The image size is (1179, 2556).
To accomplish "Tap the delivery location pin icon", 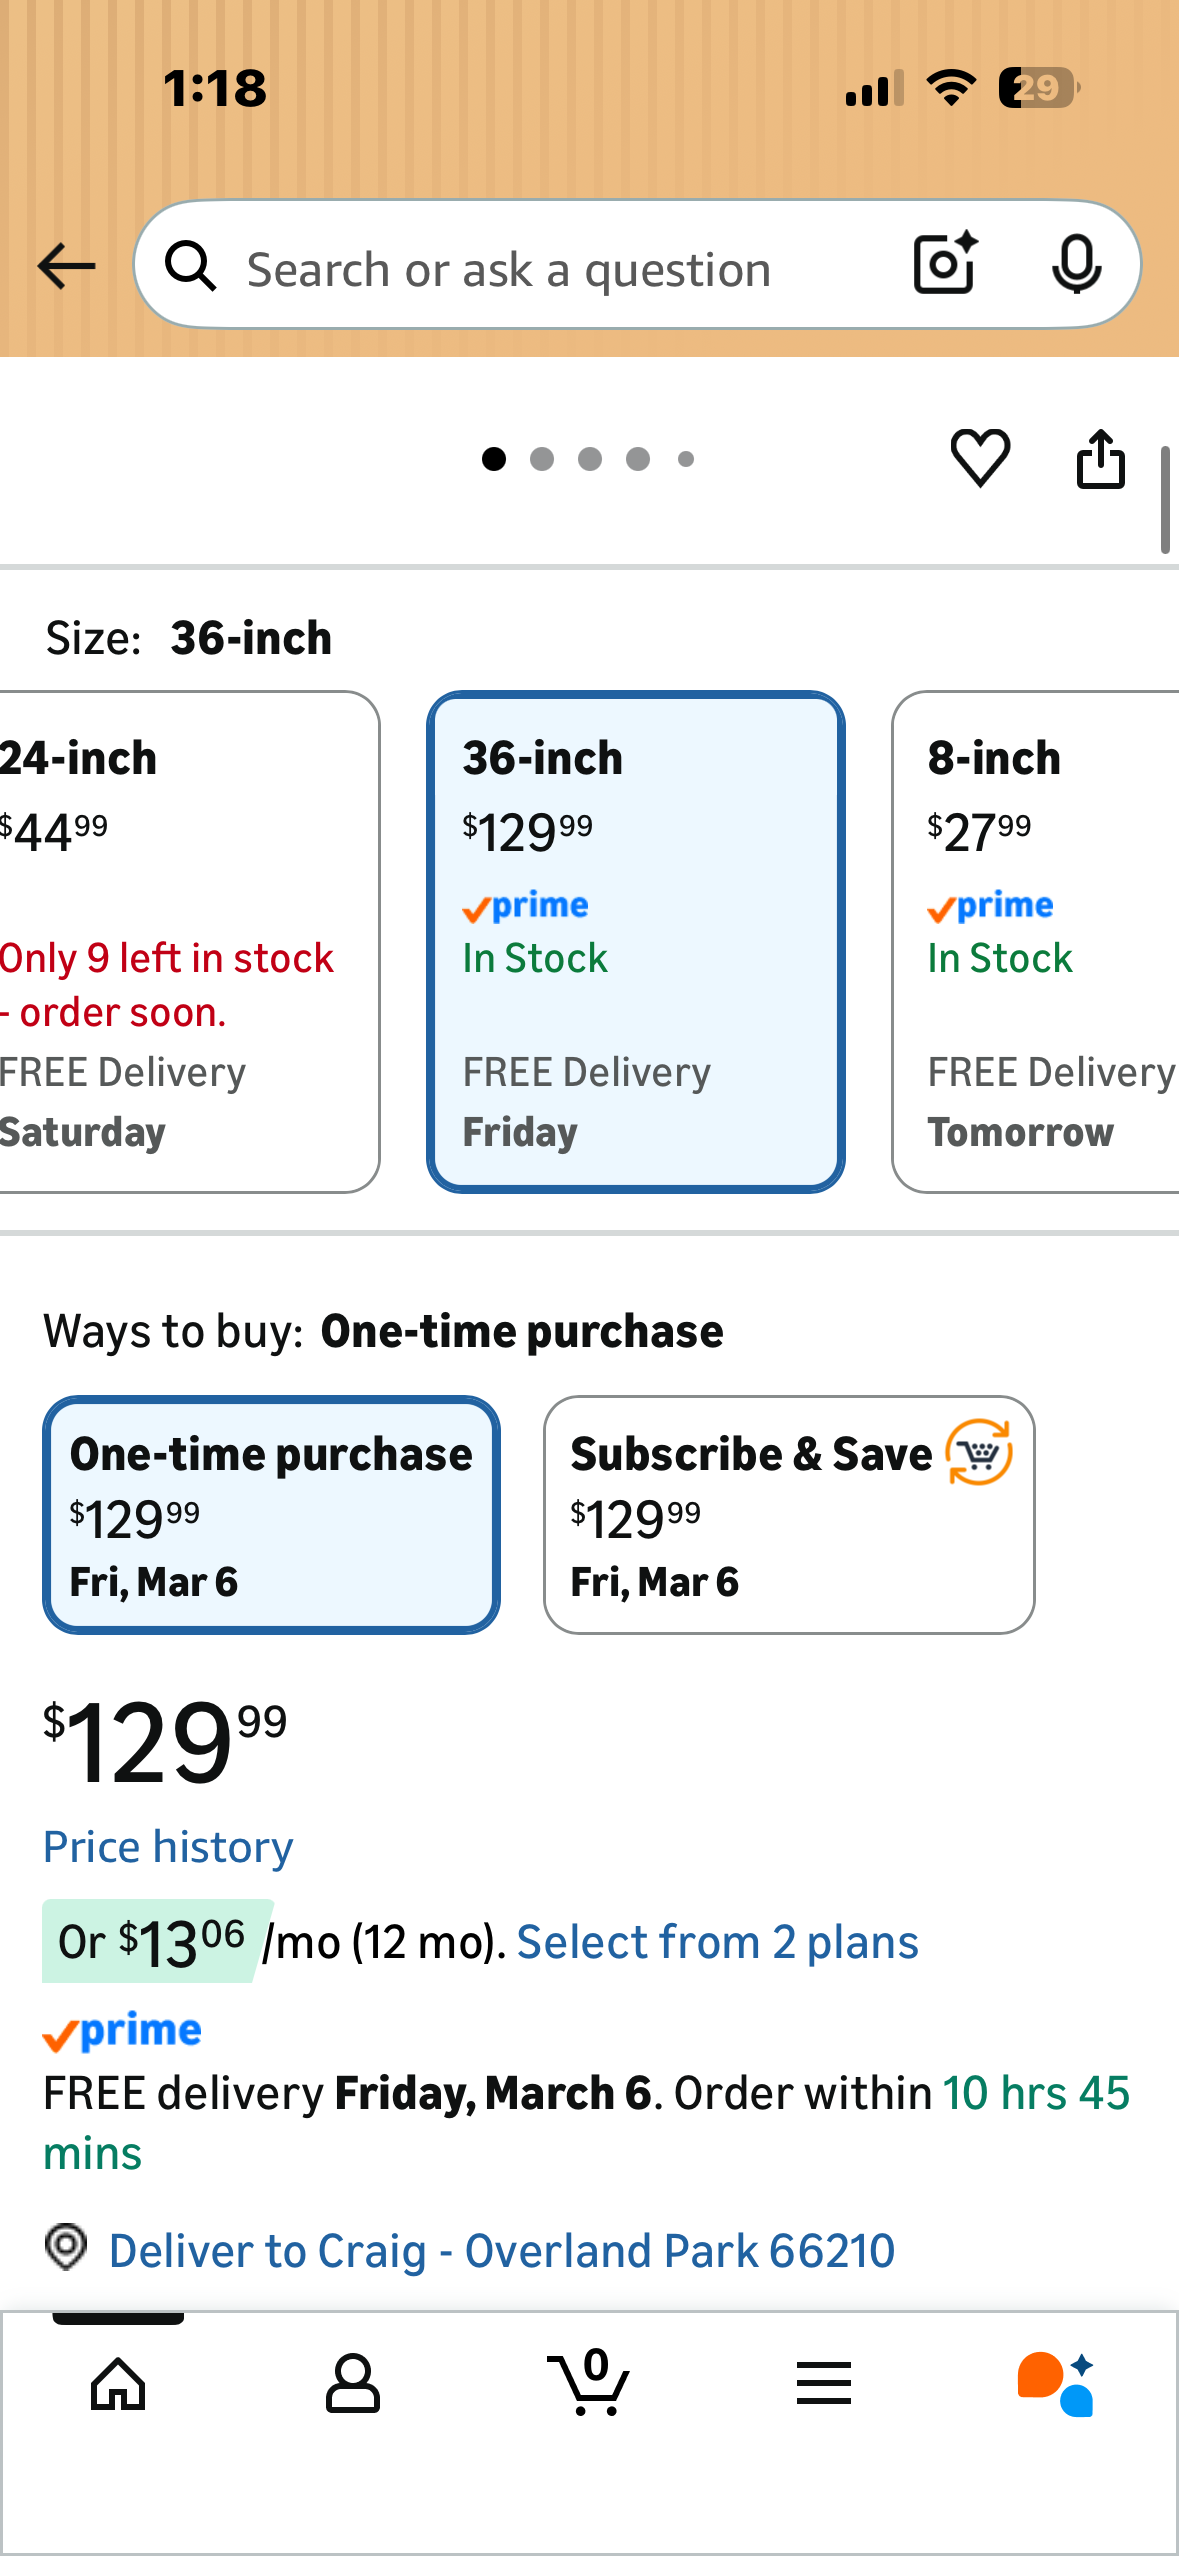I will click(x=66, y=2248).
